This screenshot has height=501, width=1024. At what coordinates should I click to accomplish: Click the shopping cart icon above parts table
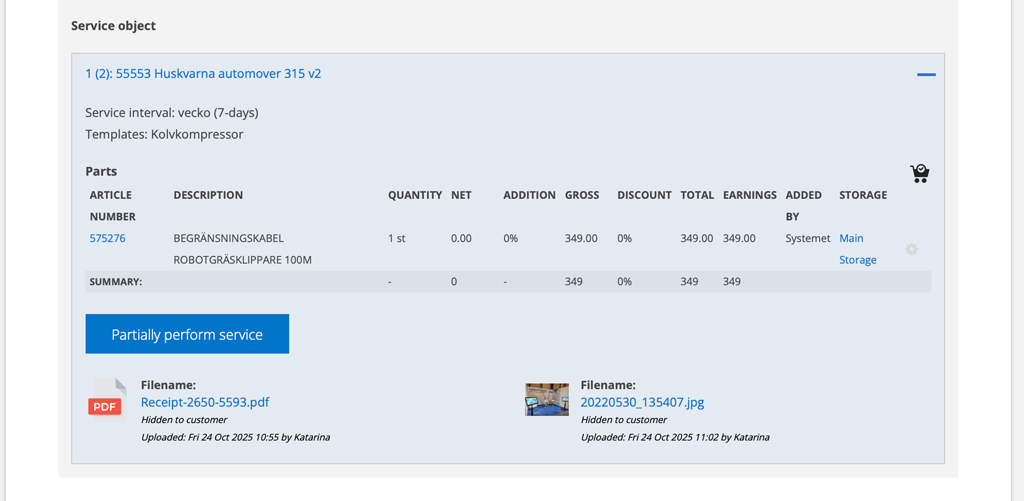920,173
